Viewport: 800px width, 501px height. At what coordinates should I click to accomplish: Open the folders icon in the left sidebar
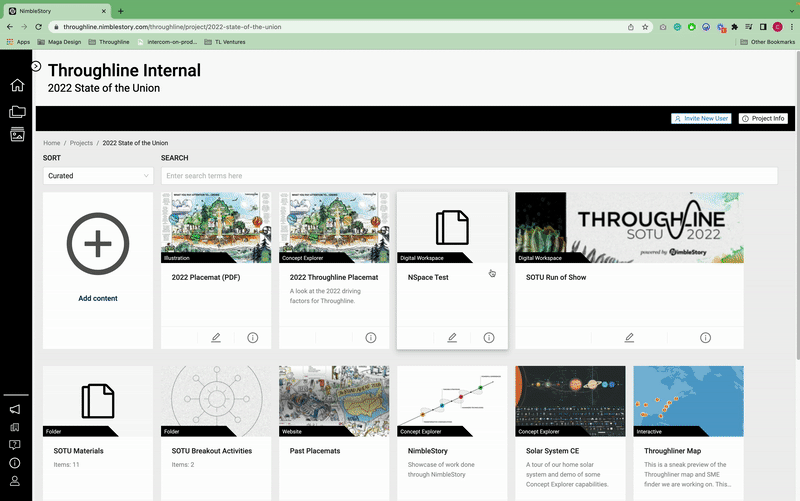[16, 111]
